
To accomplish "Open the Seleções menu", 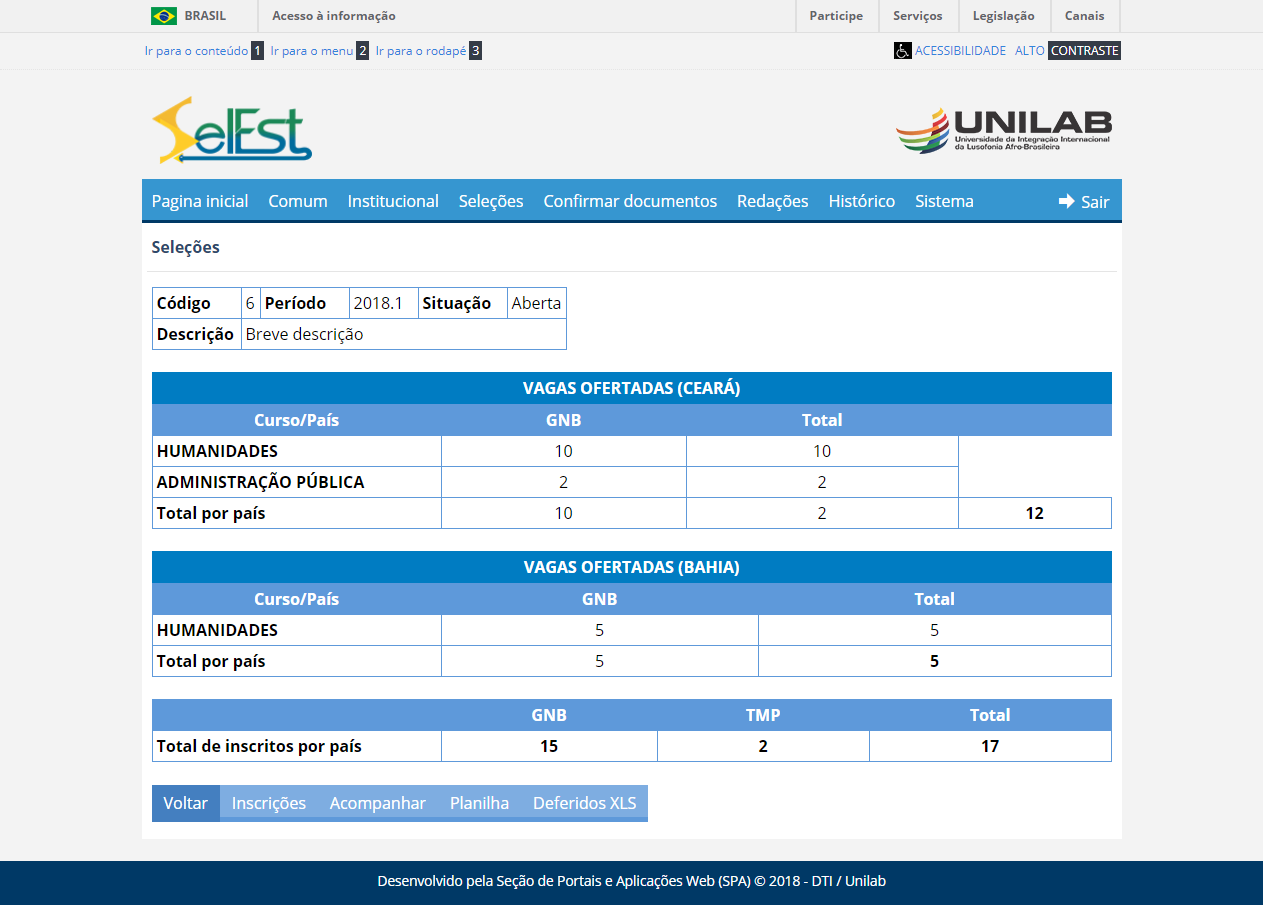I will click(x=491, y=201).
